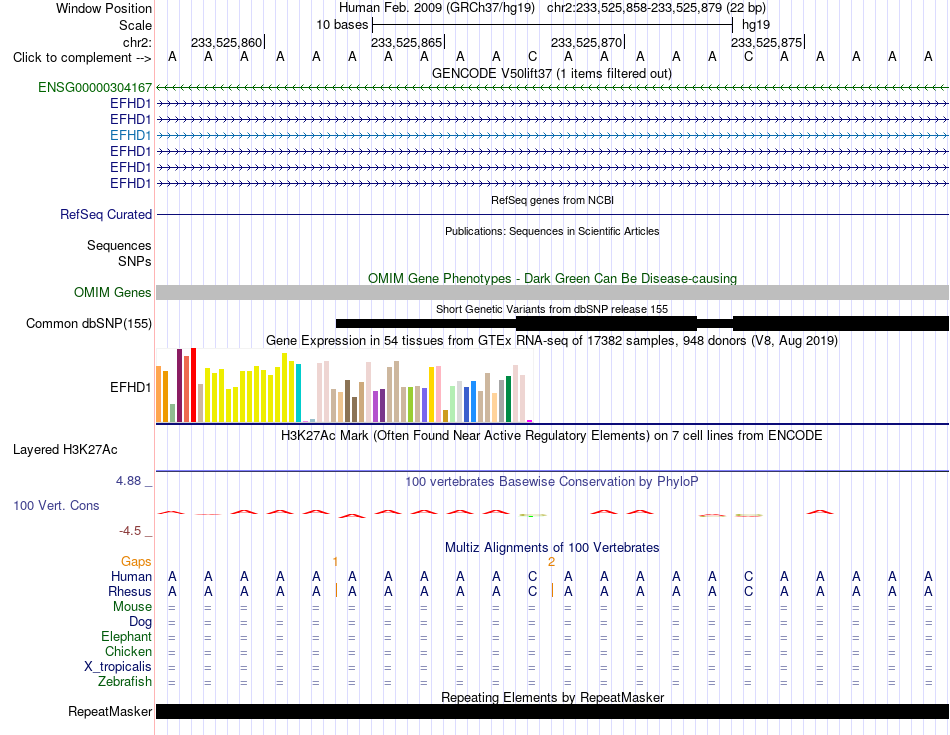Click the OMIM Gene Phenotypes green title
Image resolution: width=950 pixels, height=735 pixels.
552,278
